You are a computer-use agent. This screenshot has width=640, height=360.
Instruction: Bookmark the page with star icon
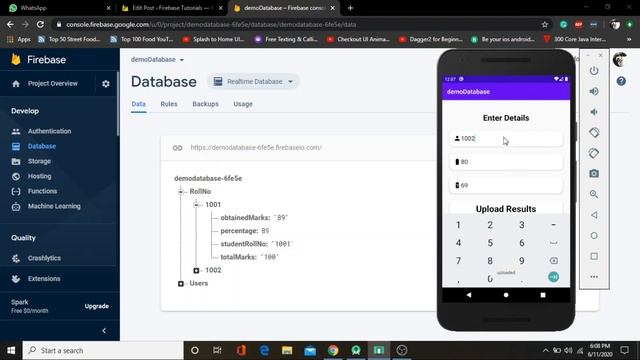point(544,24)
